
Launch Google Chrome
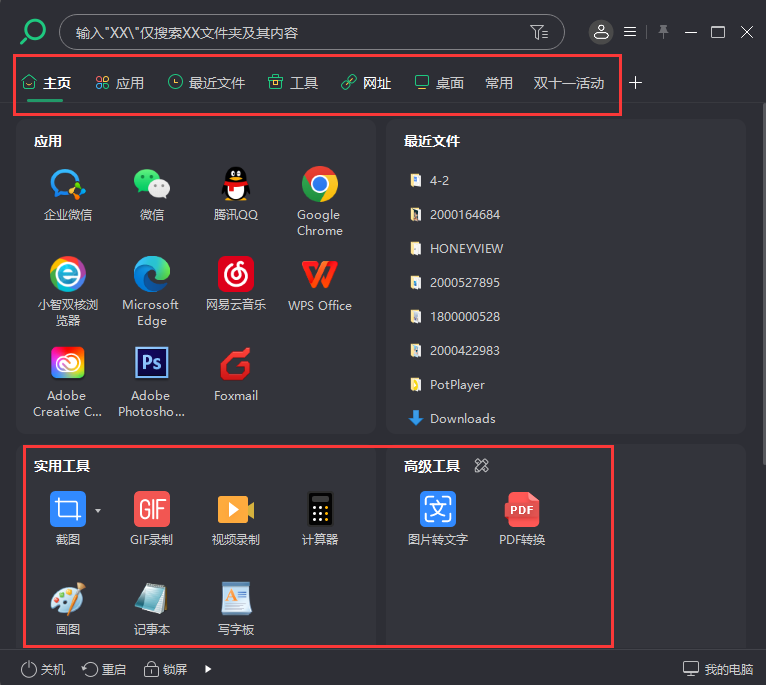point(319,201)
